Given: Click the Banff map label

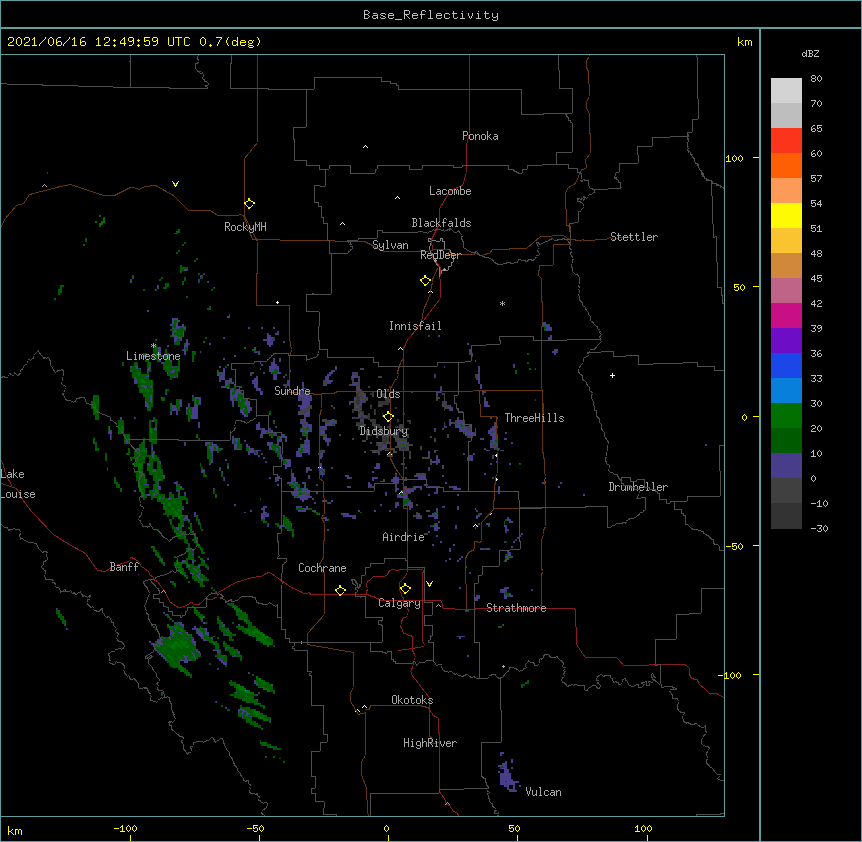Looking at the screenshot, I should click(124, 567).
